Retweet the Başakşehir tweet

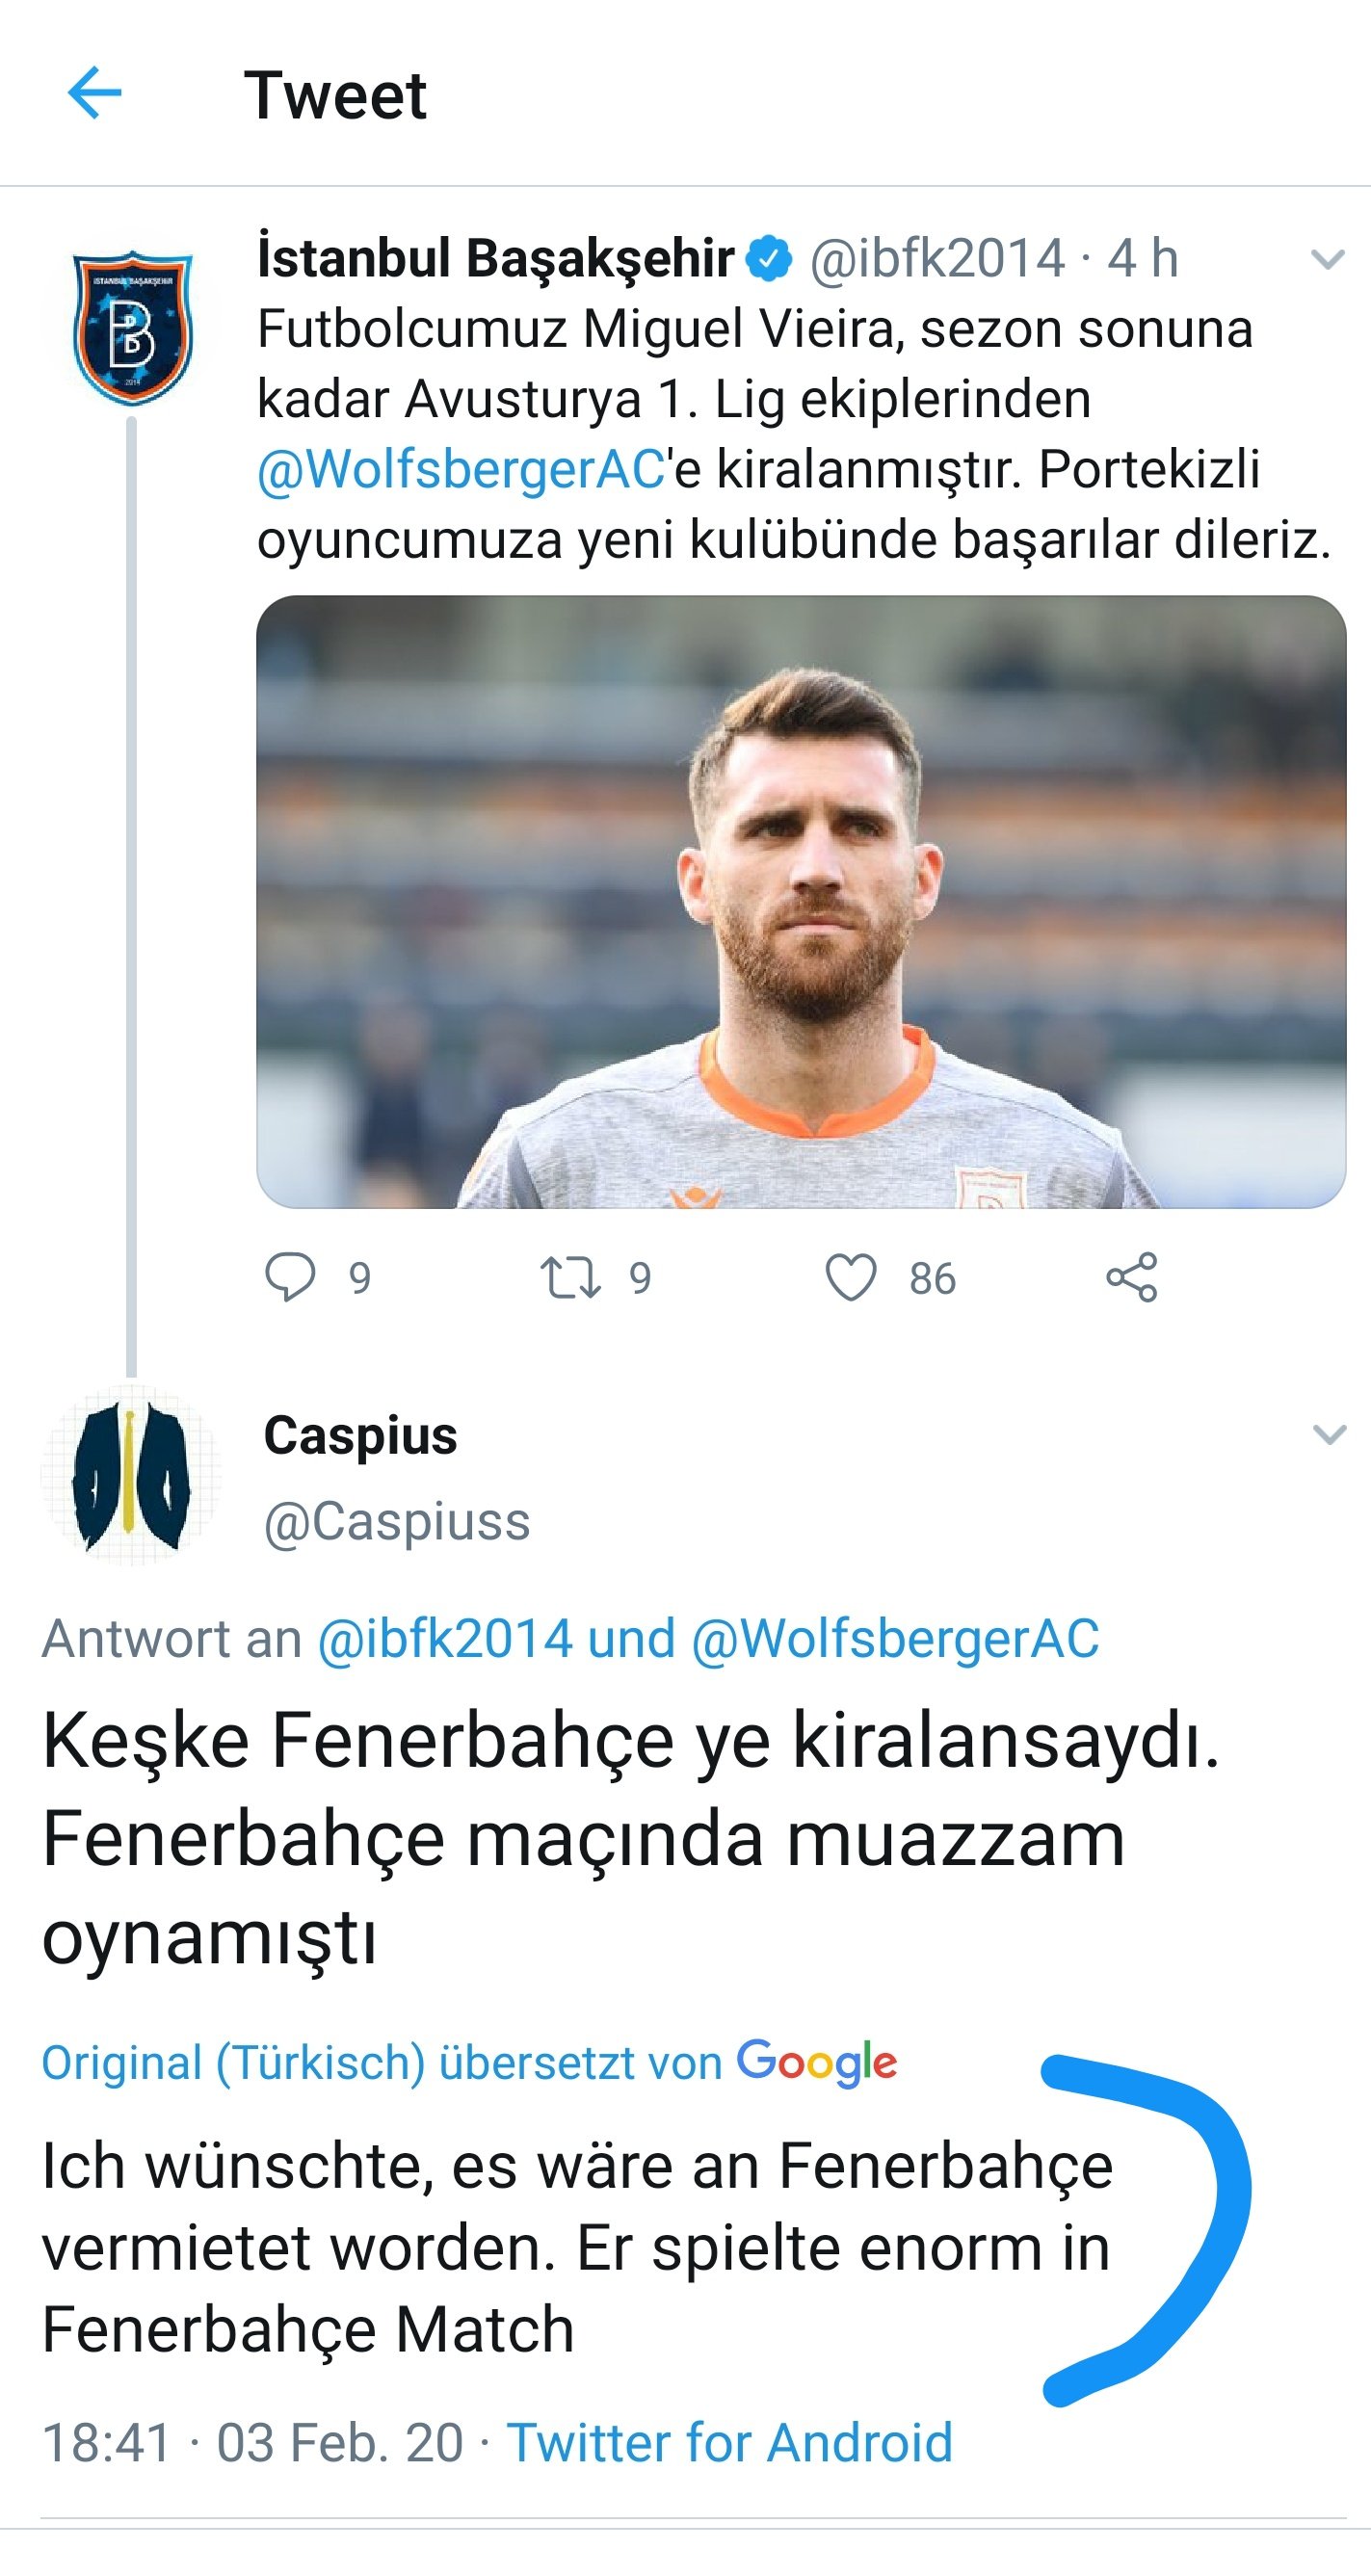[570, 1277]
